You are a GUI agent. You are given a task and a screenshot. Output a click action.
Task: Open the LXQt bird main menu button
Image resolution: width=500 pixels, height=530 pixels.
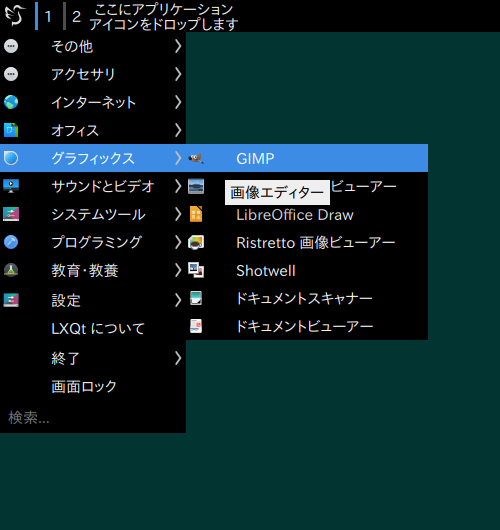[15, 16]
